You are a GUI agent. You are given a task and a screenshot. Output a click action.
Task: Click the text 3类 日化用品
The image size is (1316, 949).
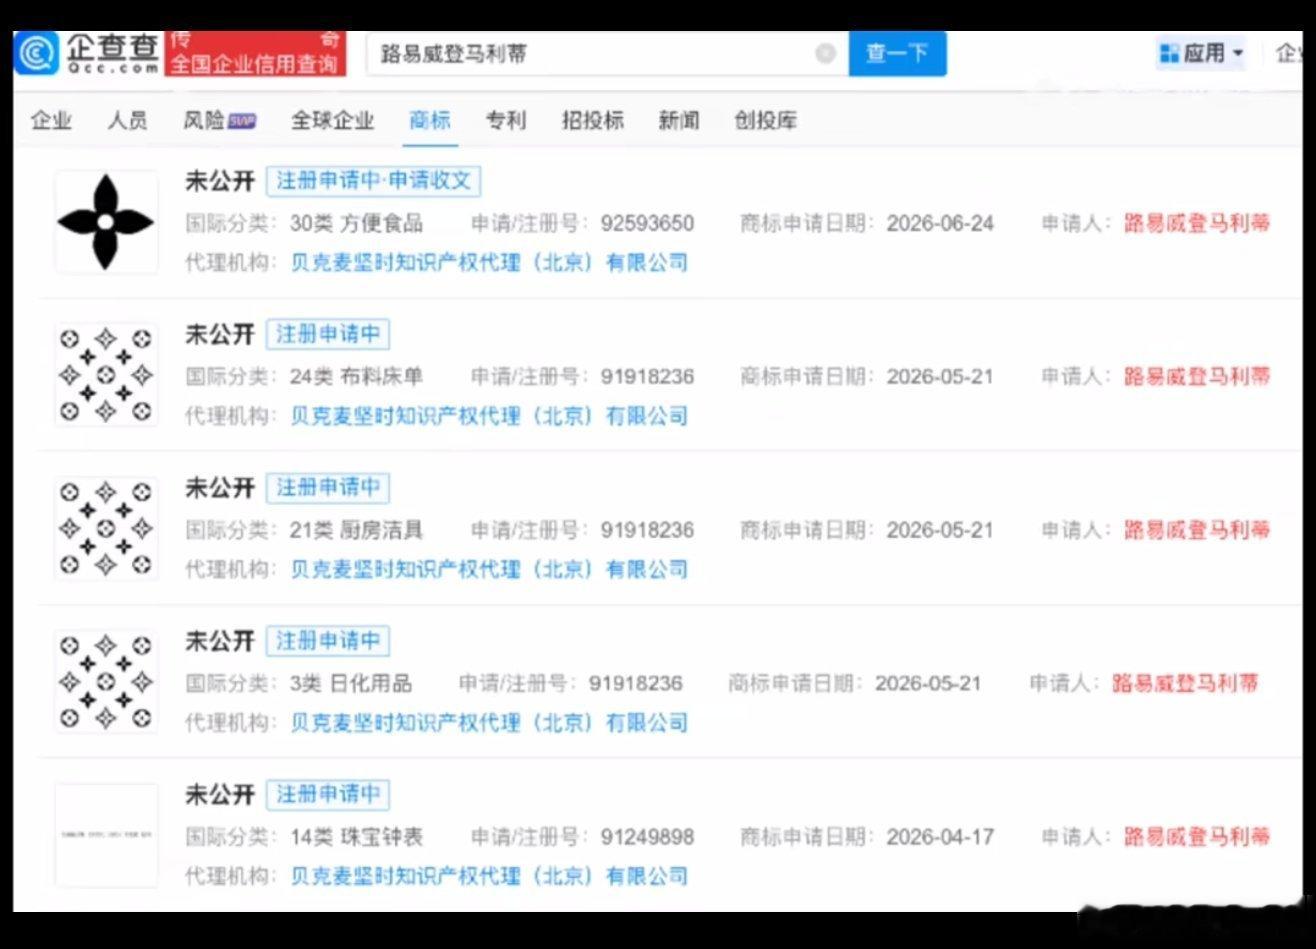click(x=351, y=684)
